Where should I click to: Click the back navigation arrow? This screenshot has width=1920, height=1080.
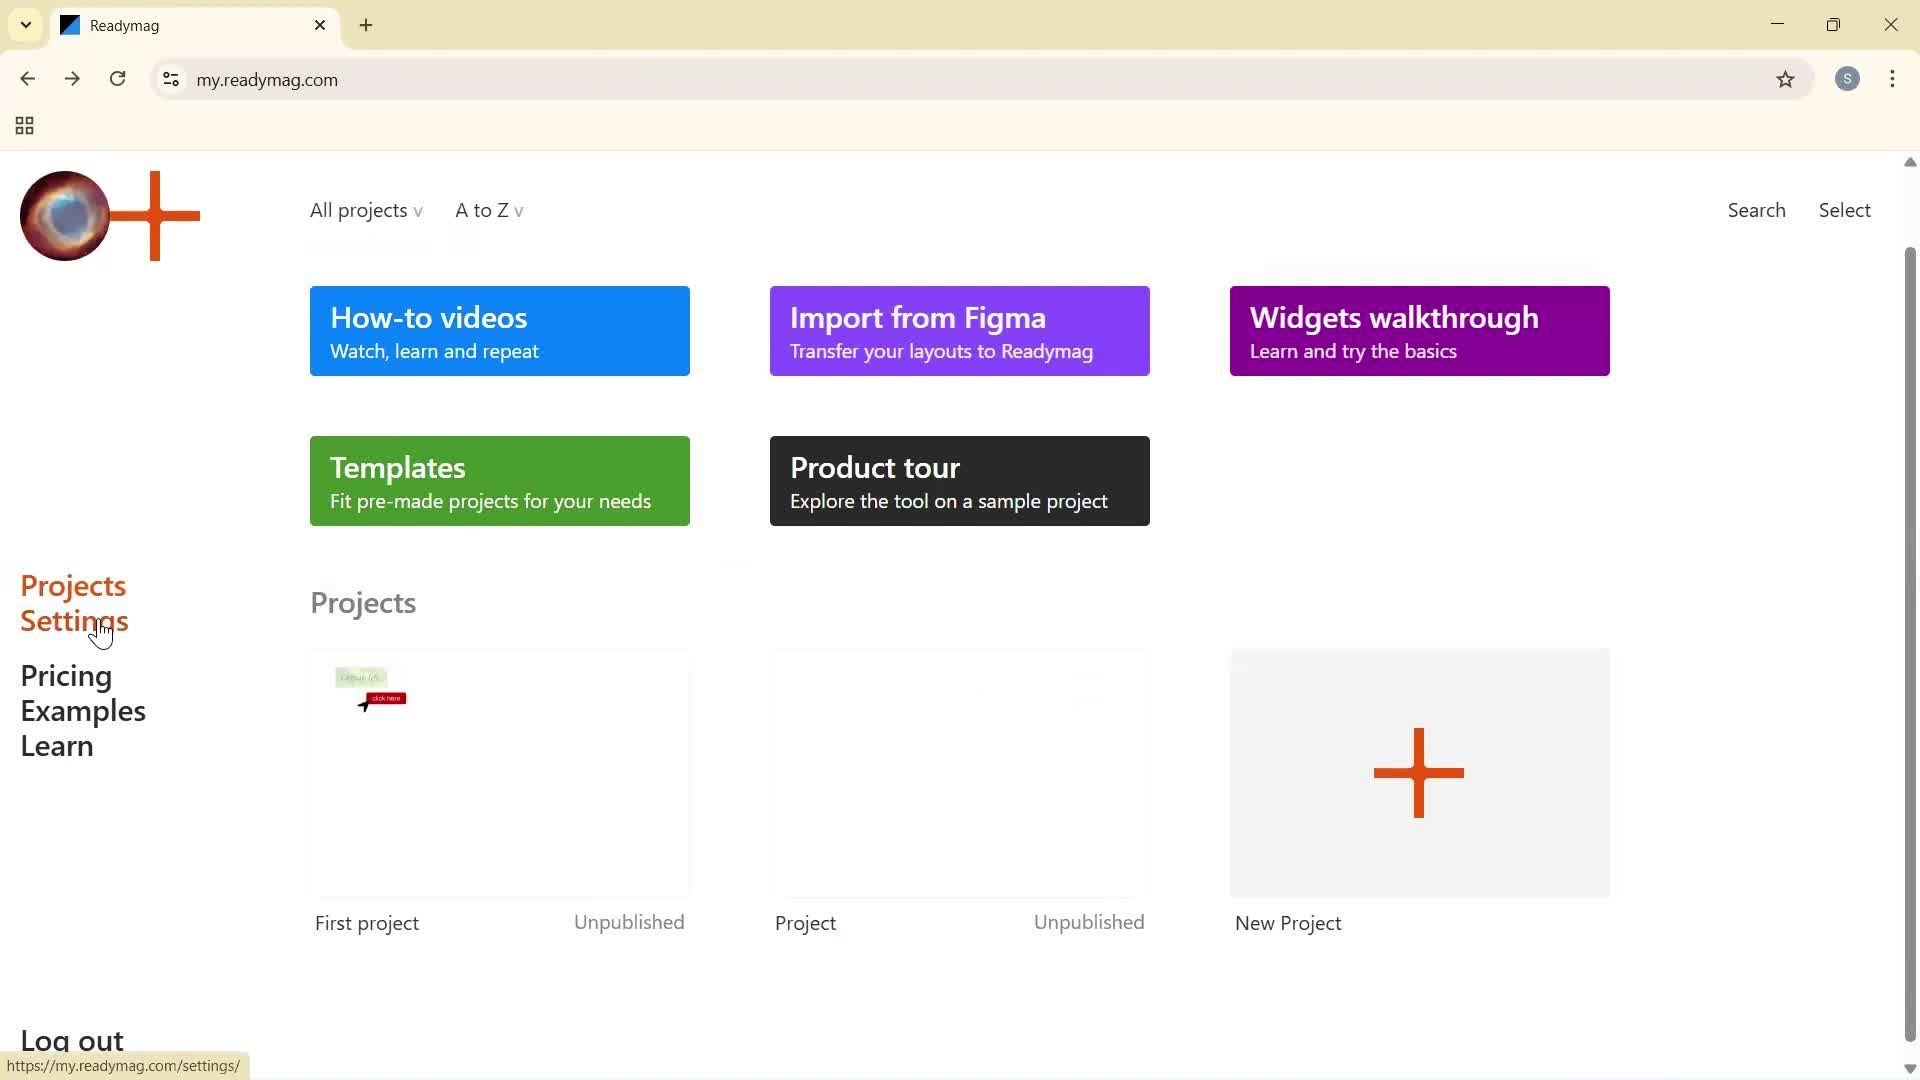pos(27,79)
